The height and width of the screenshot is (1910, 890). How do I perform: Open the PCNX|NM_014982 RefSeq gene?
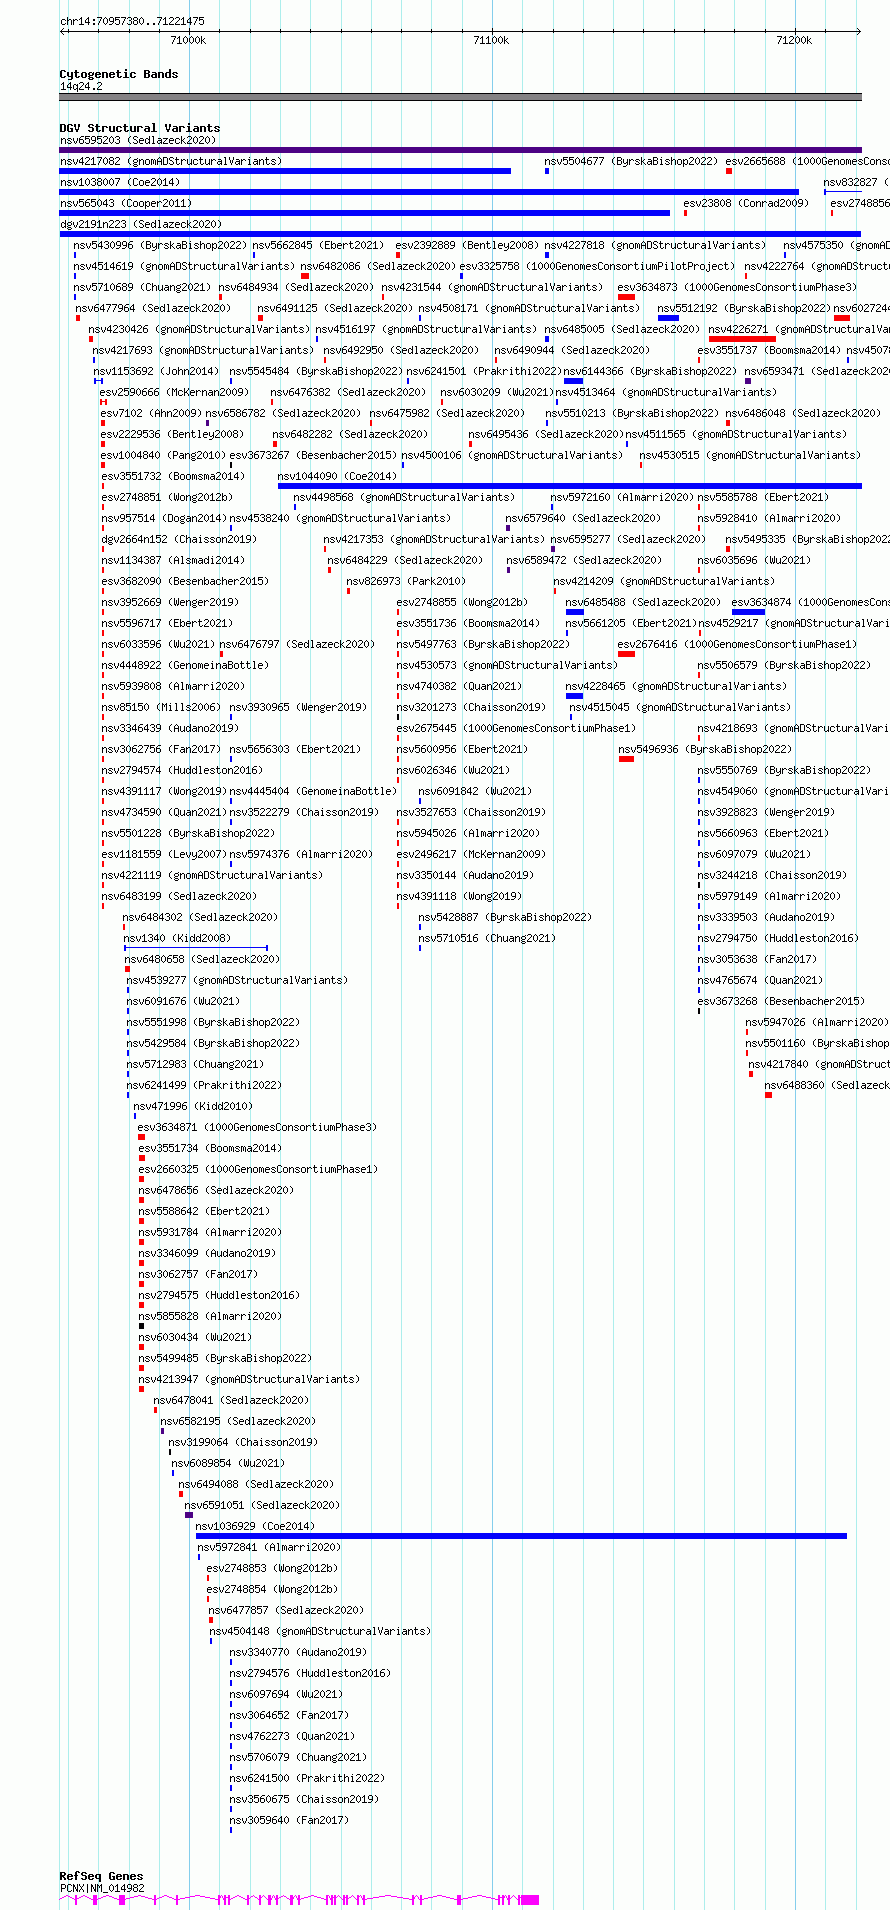pos(300,1899)
